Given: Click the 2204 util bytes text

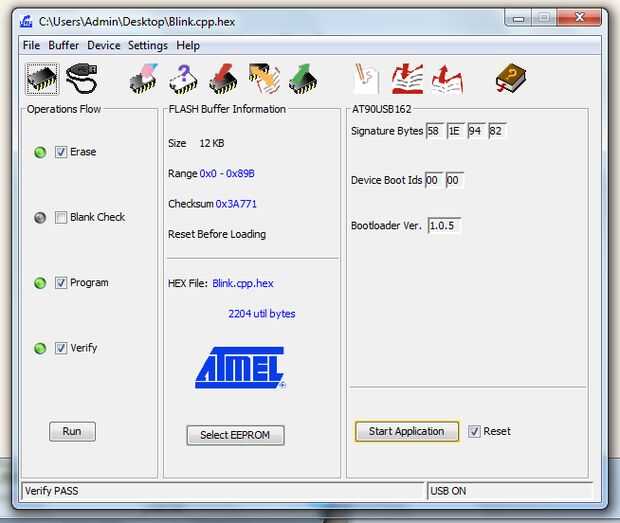Looking at the screenshot, I should pyautogui.click(x=261, y=314).
